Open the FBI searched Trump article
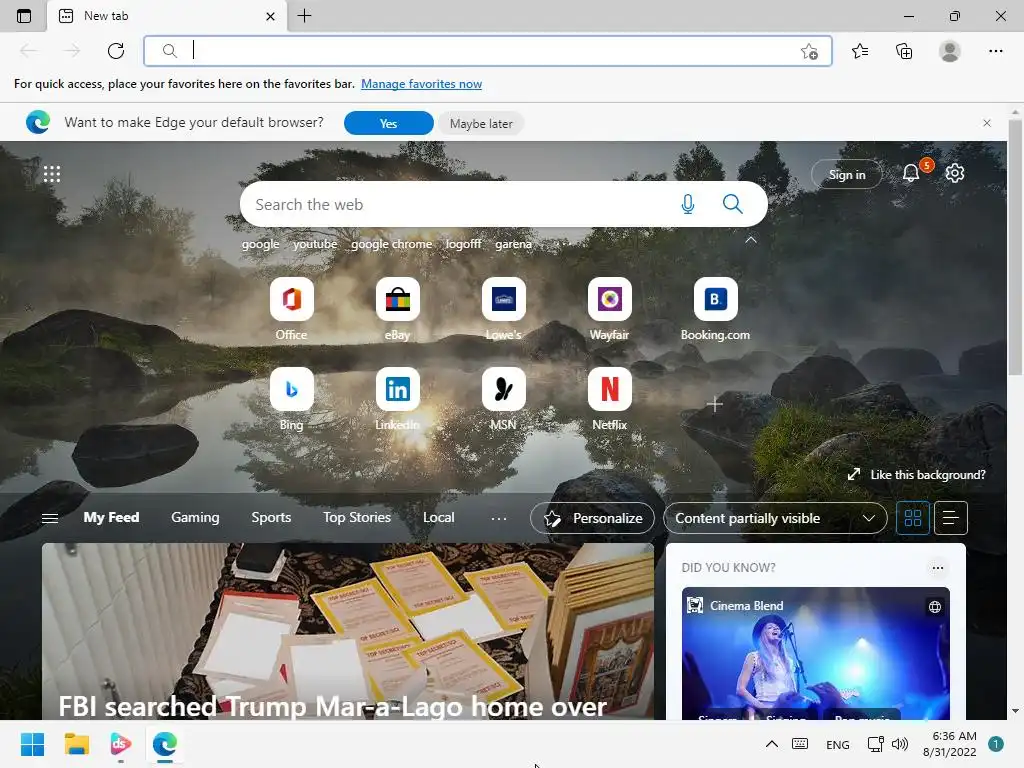This screenshot has height=768, width=1024. click(347, 632)
